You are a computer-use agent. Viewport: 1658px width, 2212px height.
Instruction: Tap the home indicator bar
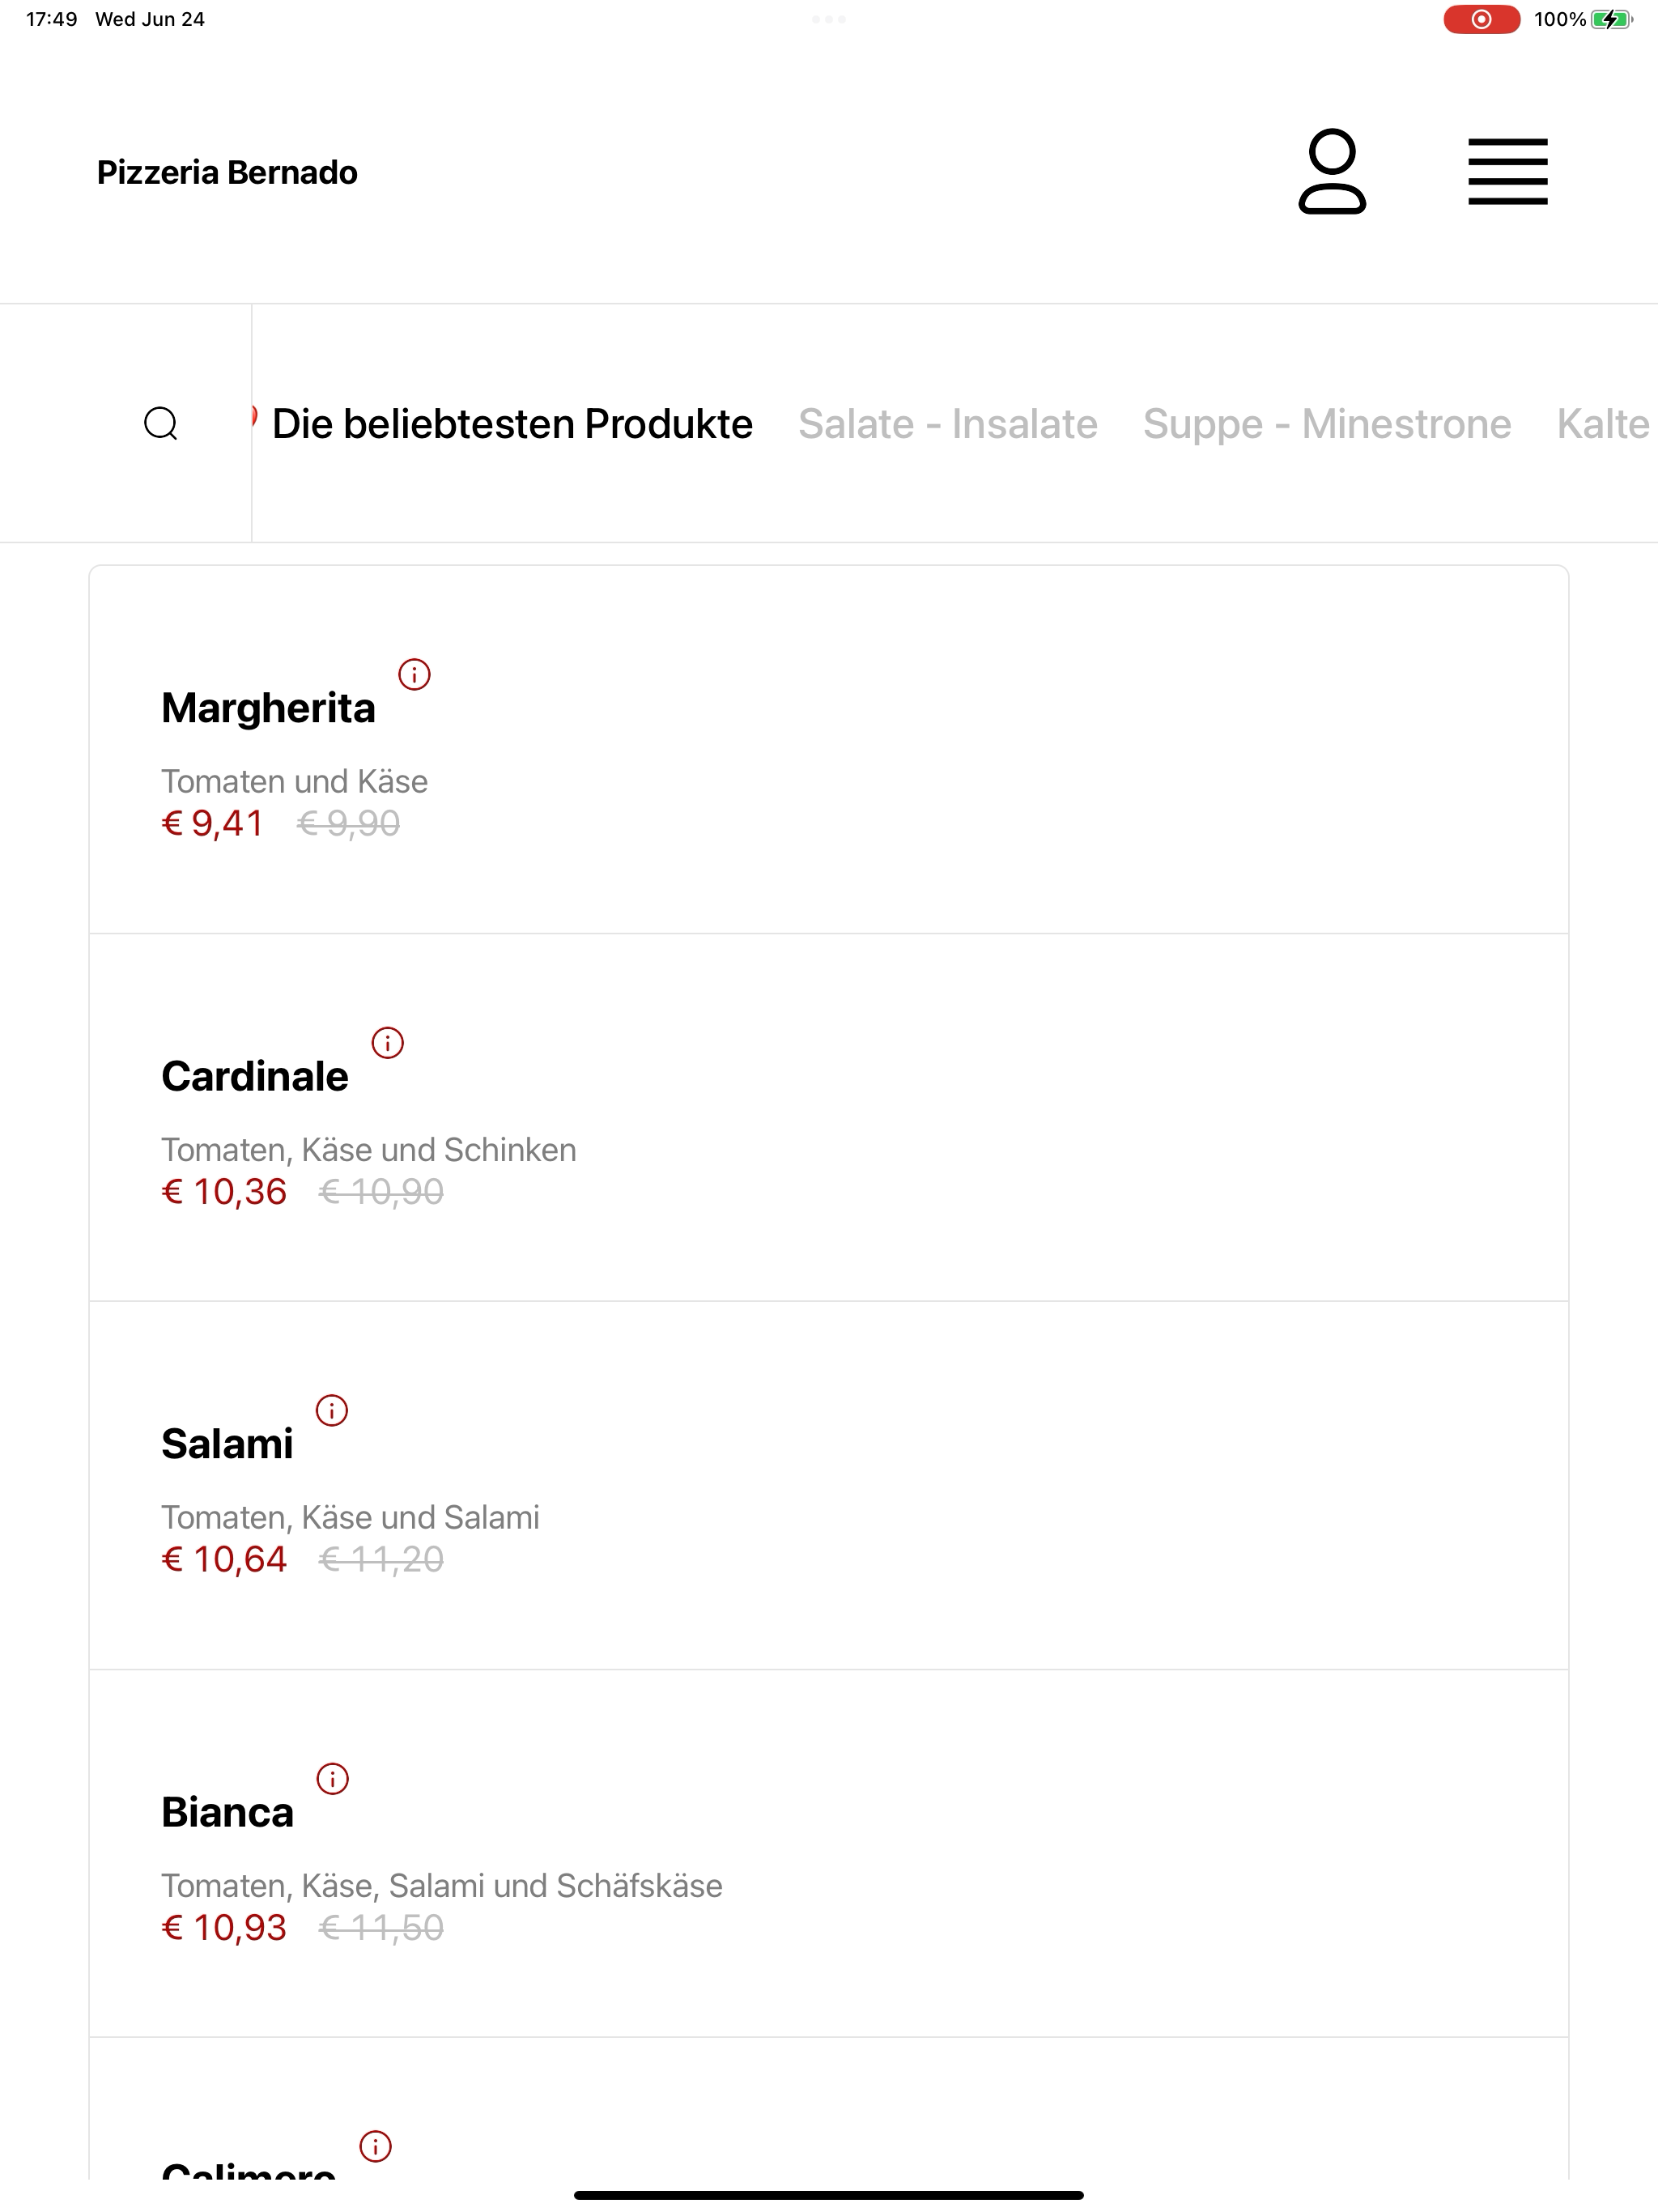point(829,2195)
